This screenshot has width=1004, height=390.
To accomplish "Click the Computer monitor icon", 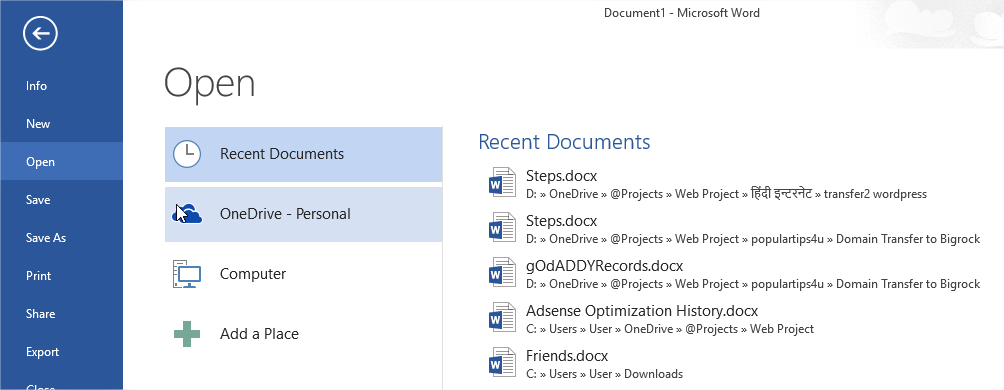I will coord(187,274).
